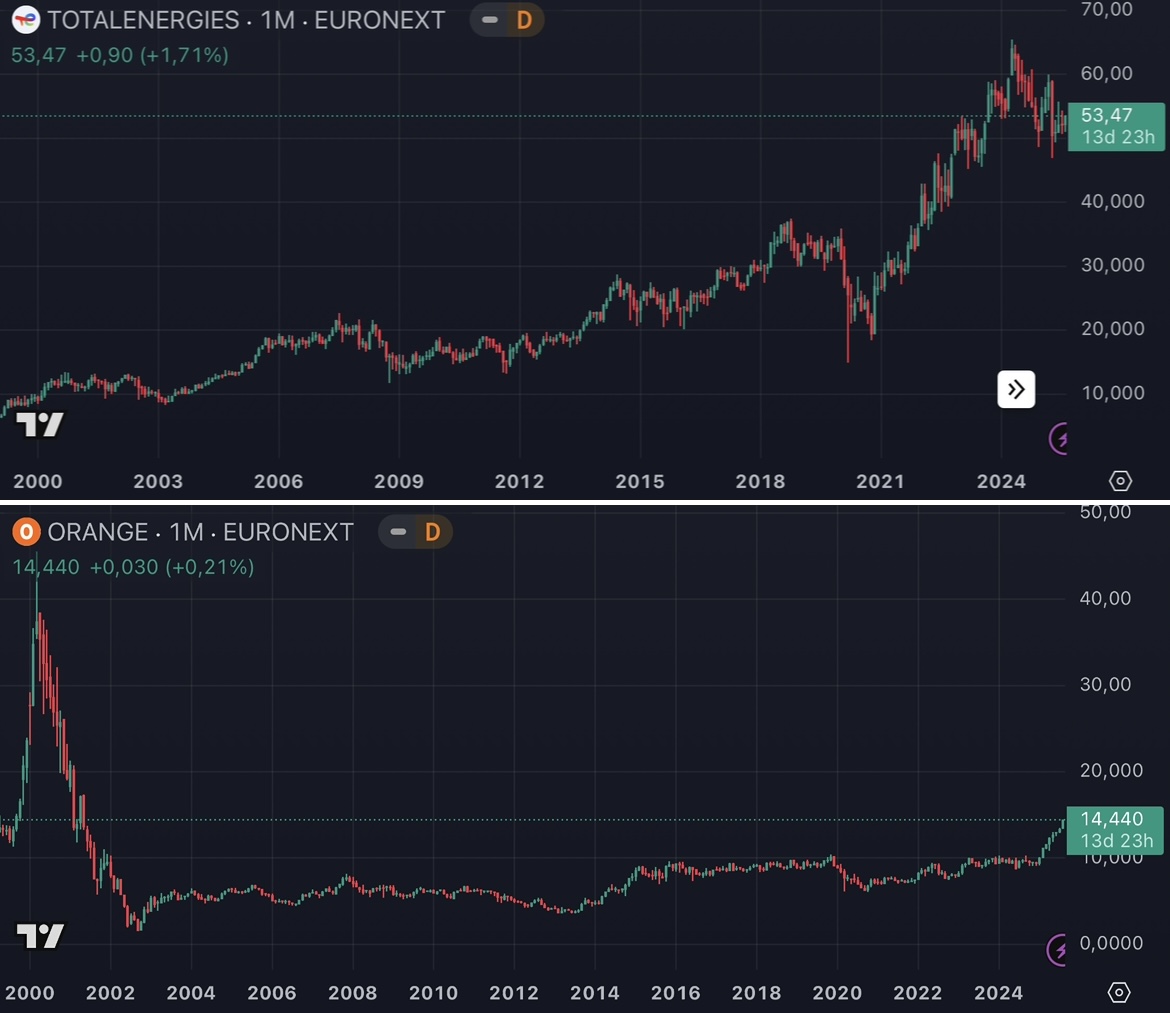Image resolution: width=1170 pixels, height=1013 pixels.
Task: Open chart settings hexagon on Orange chart
Action: click(x=1120, y=993)
